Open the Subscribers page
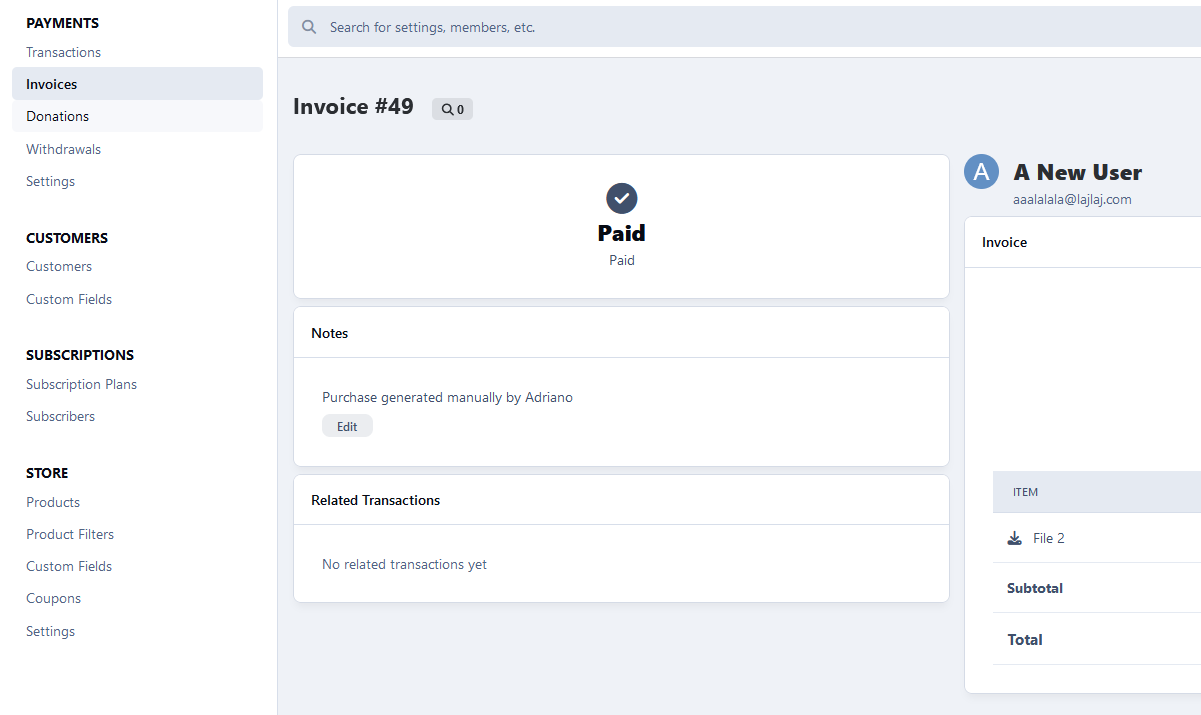The height and width of the screenshot is (715, 1201). click(x=60, y=416)
